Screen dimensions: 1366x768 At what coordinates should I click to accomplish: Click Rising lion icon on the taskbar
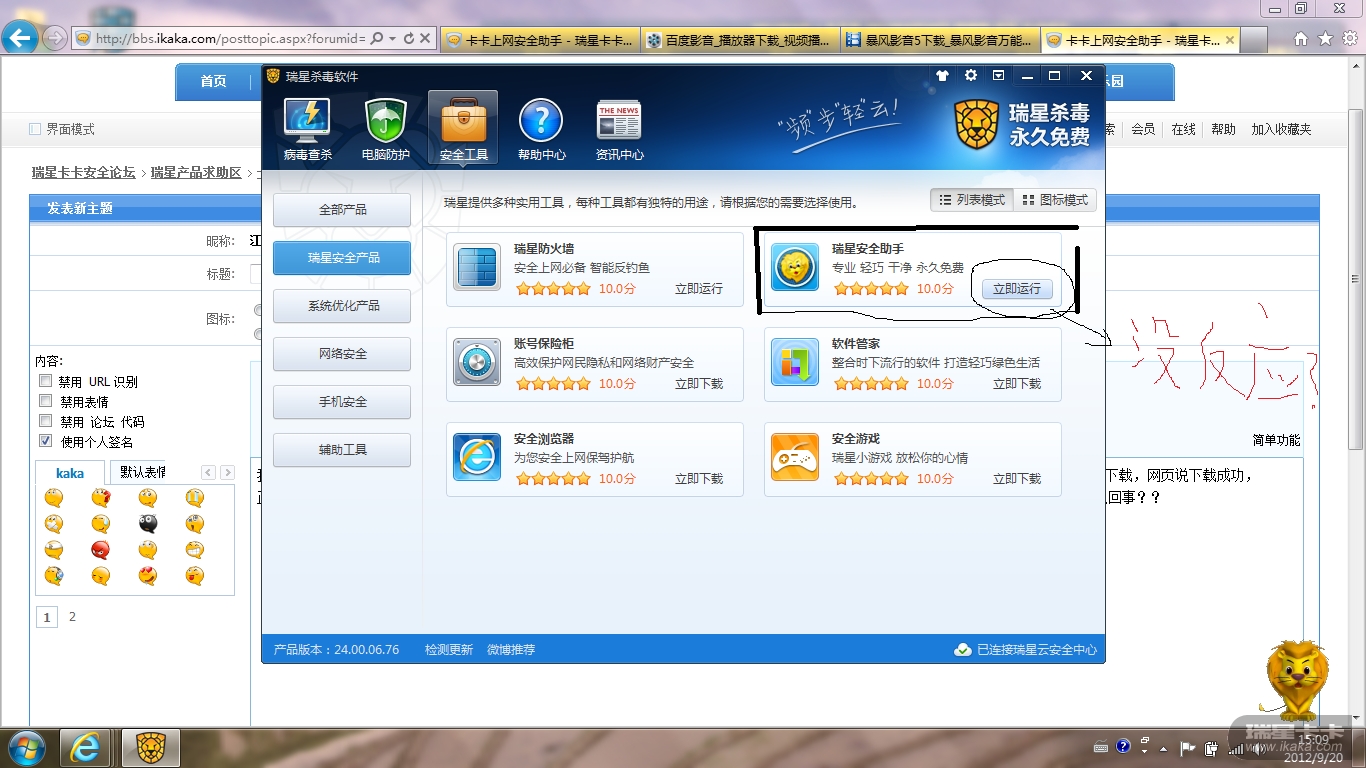pos(150,748)
